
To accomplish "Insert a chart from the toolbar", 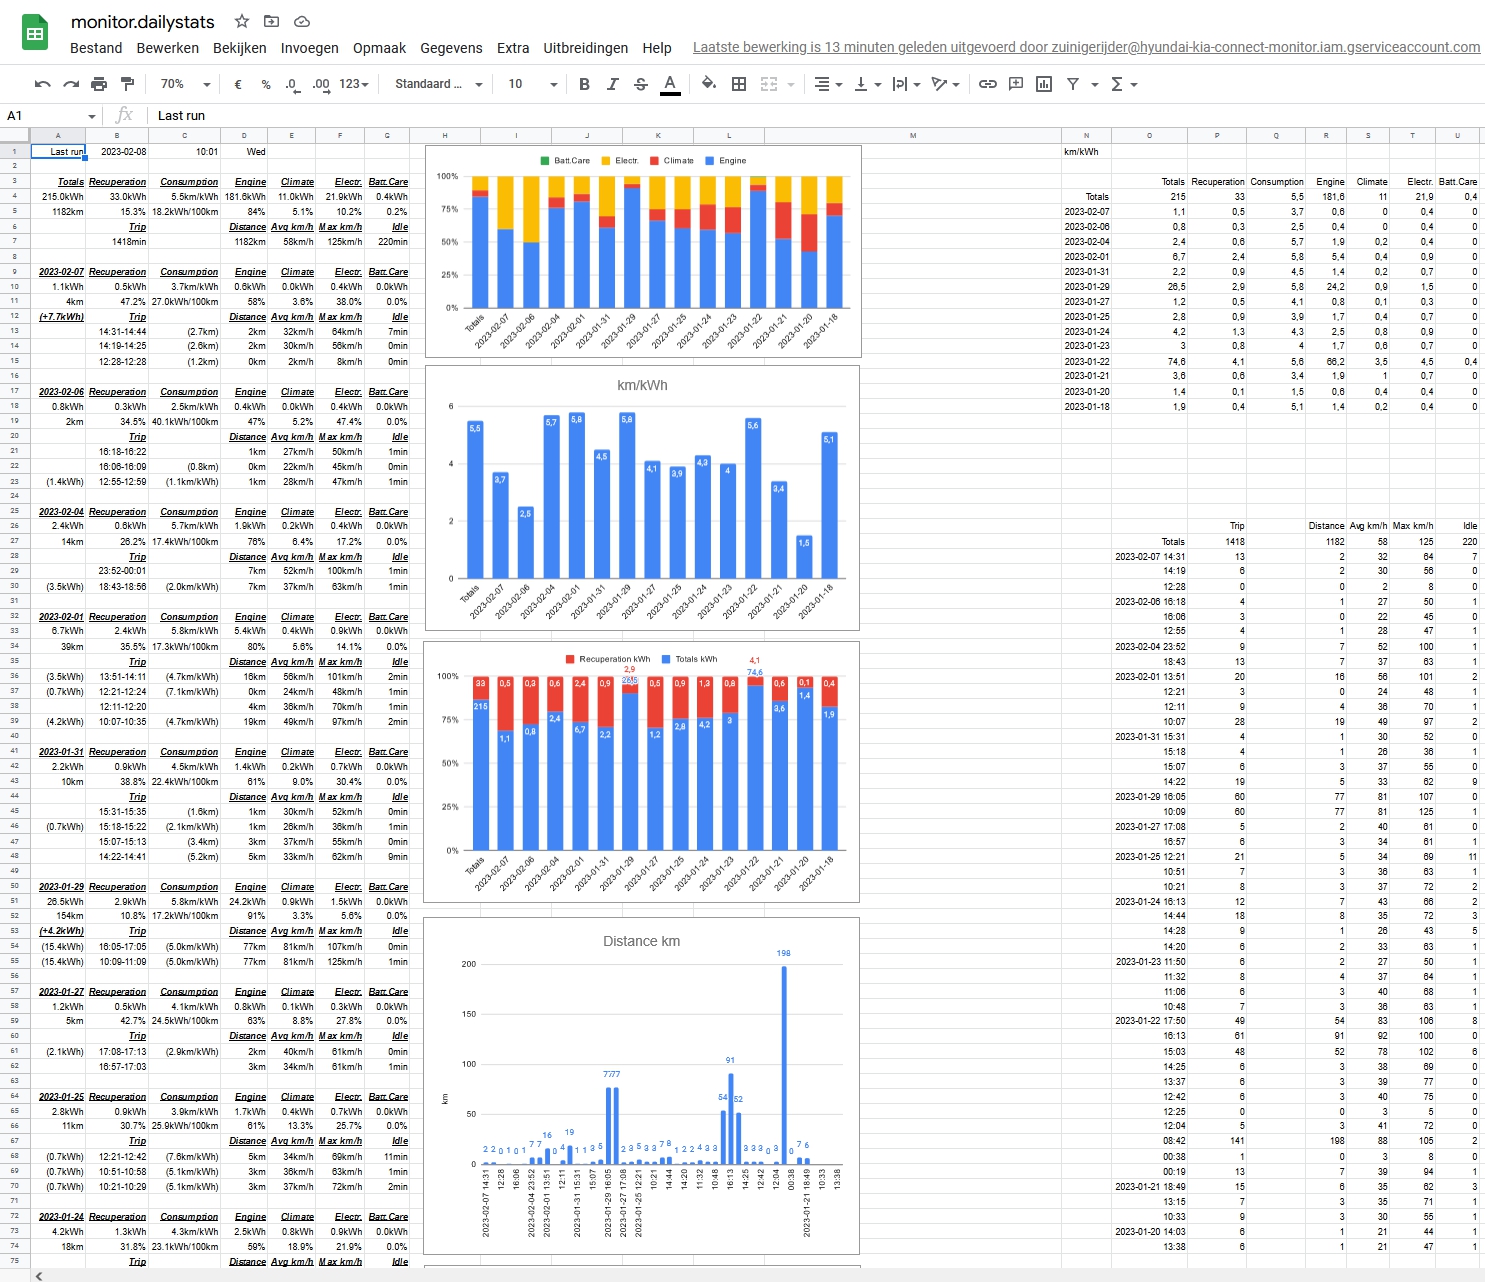I will (x=1044, y=84).
